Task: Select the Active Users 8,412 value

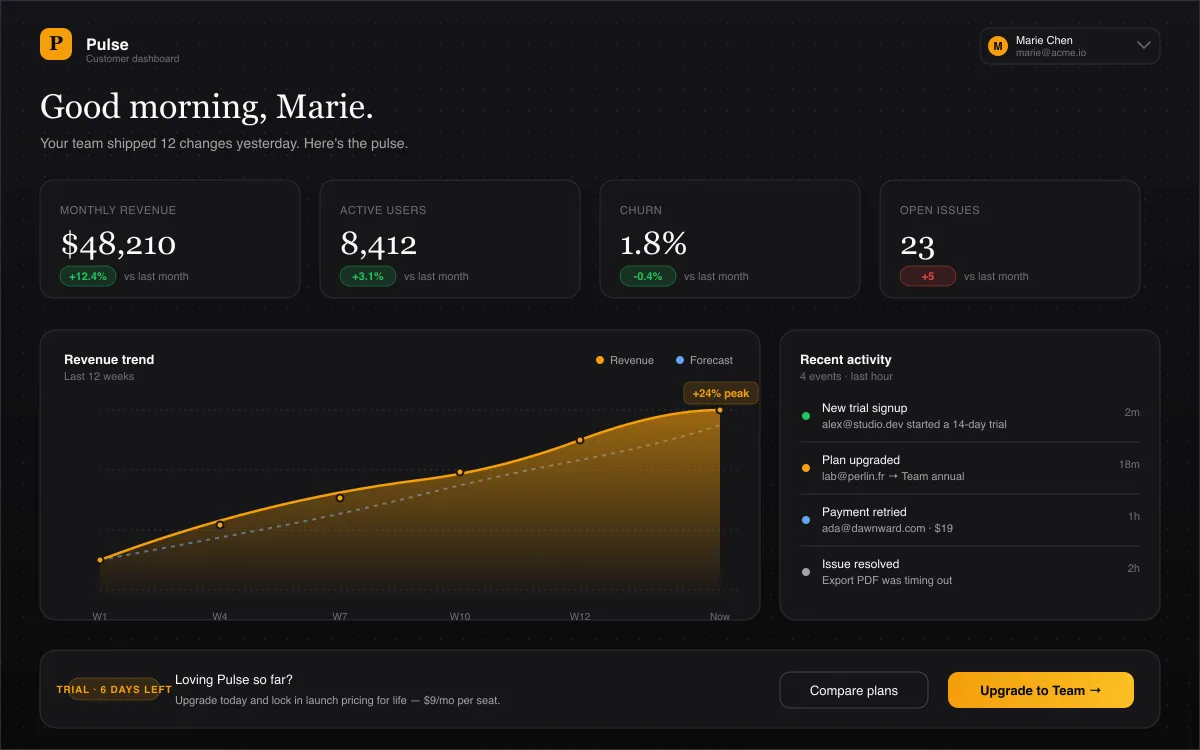Action: coord(378,243)
